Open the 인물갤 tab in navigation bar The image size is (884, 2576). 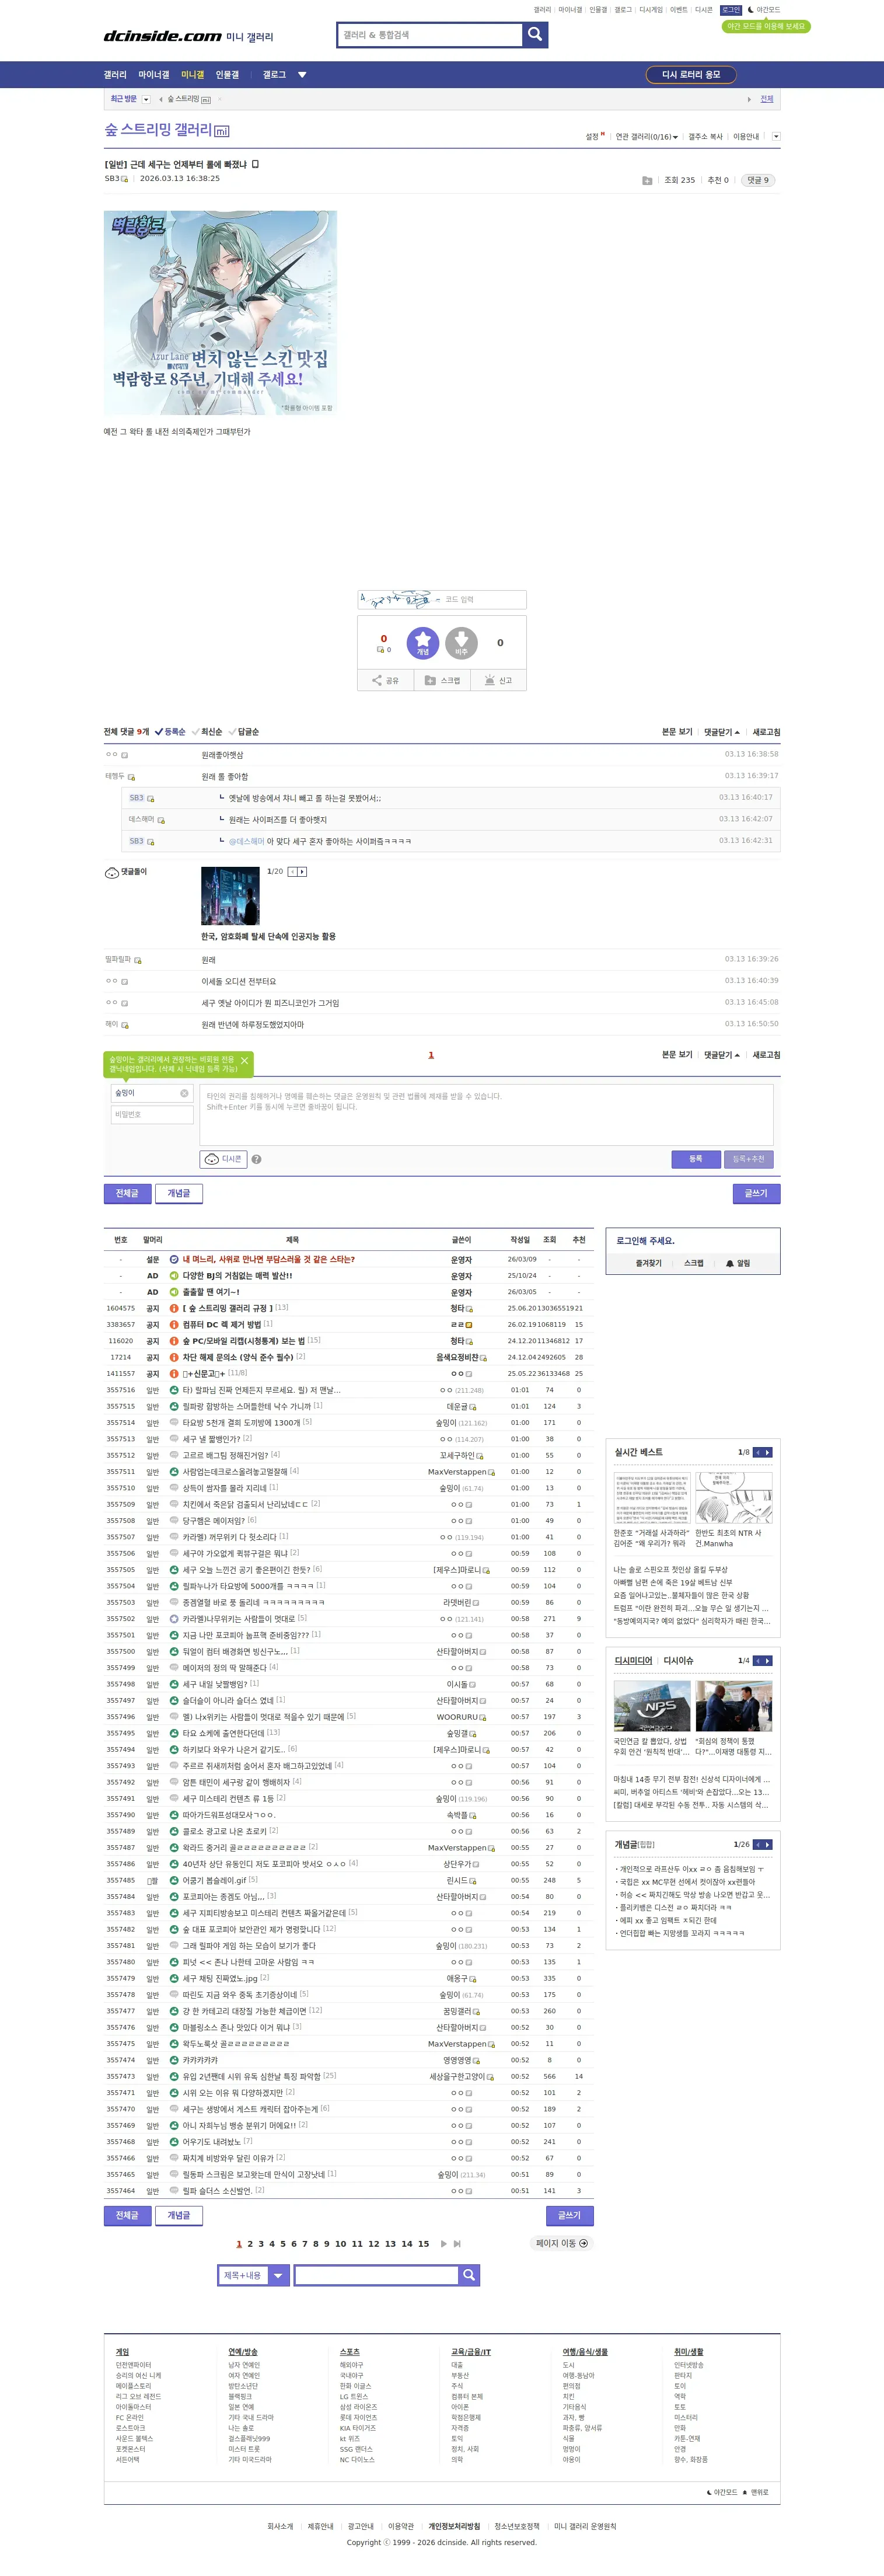point(227,75)
